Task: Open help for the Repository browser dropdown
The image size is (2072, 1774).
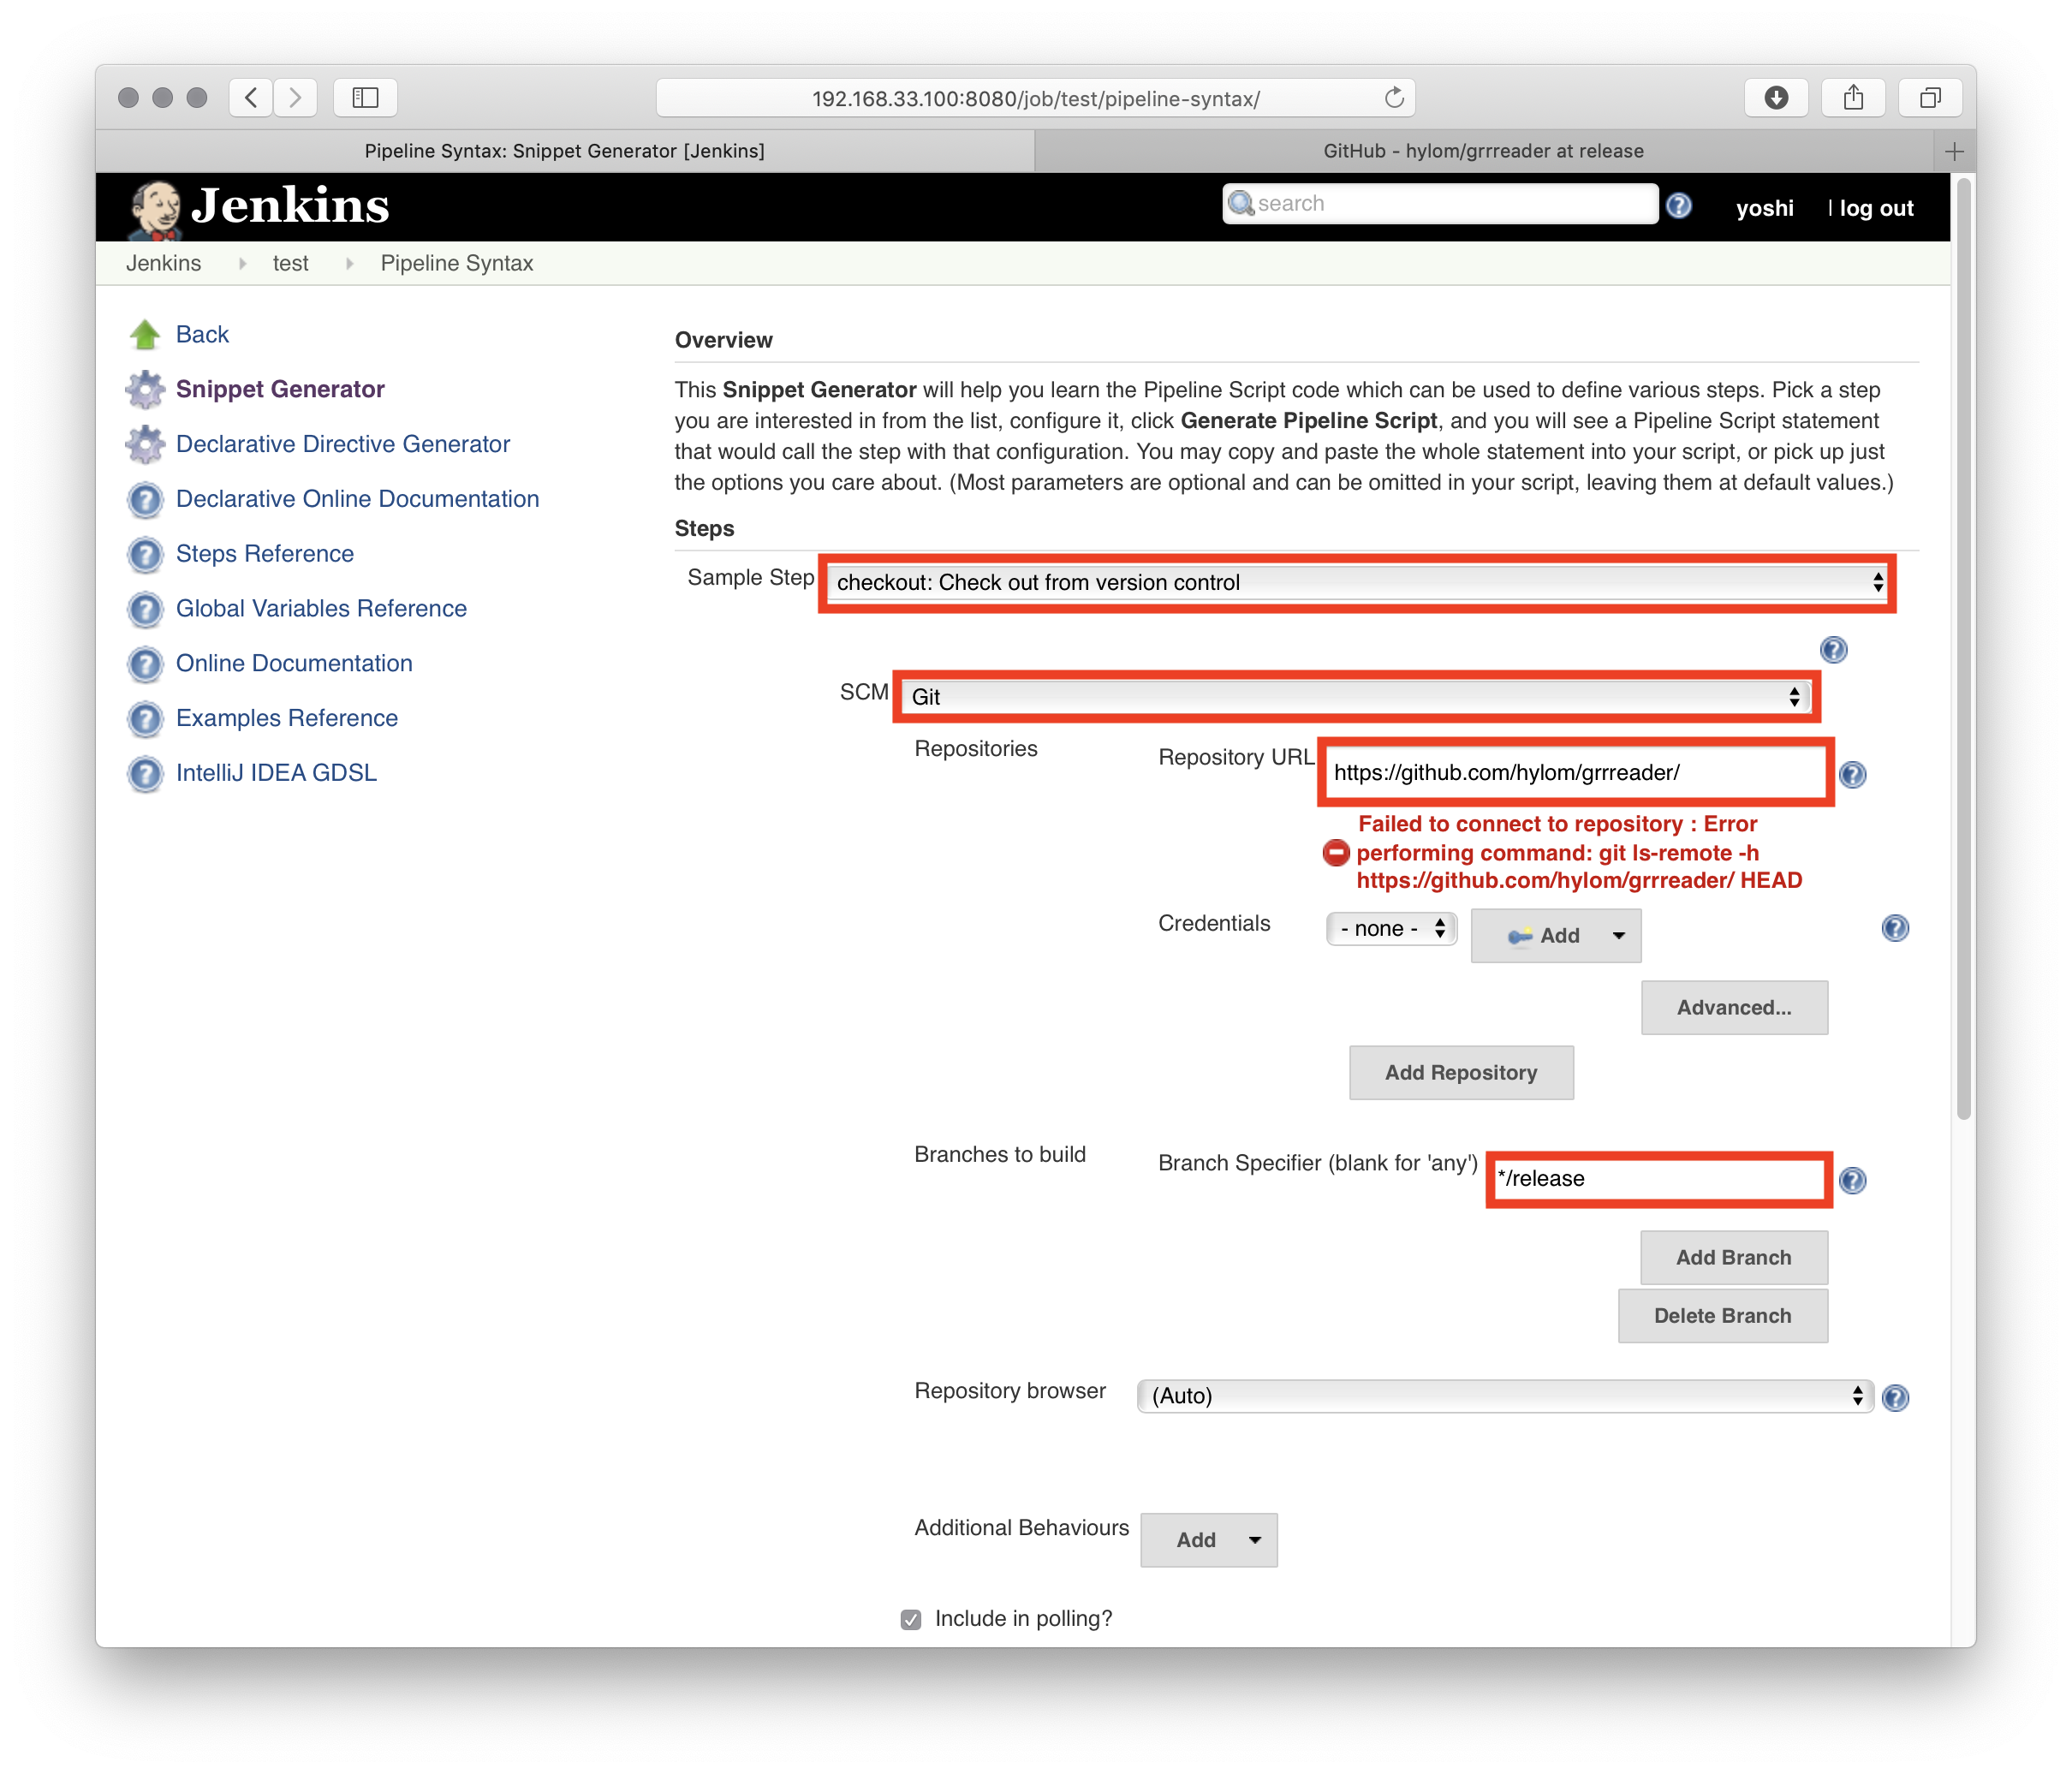Action: 1895,1398
